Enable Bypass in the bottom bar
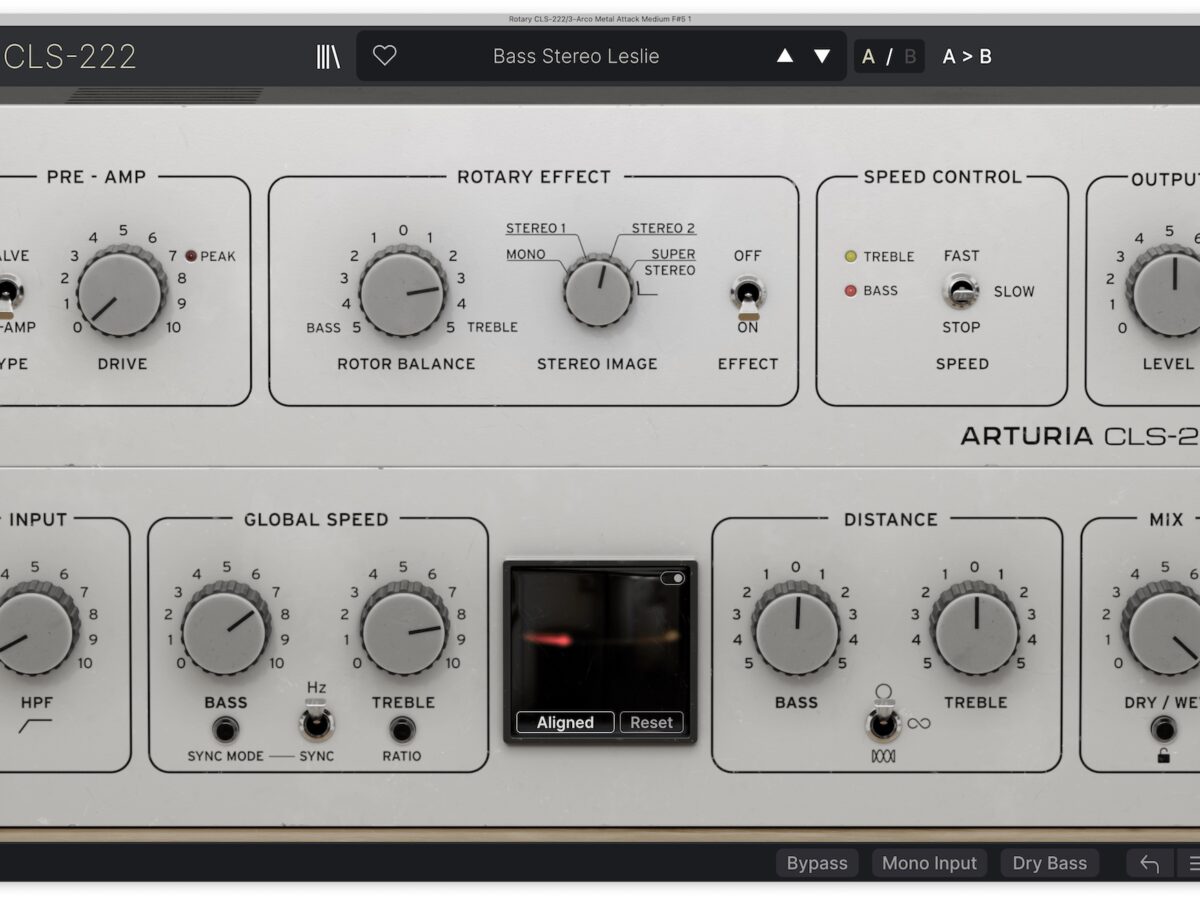This screenshot has height=900, width=1200. pos(816,863)
